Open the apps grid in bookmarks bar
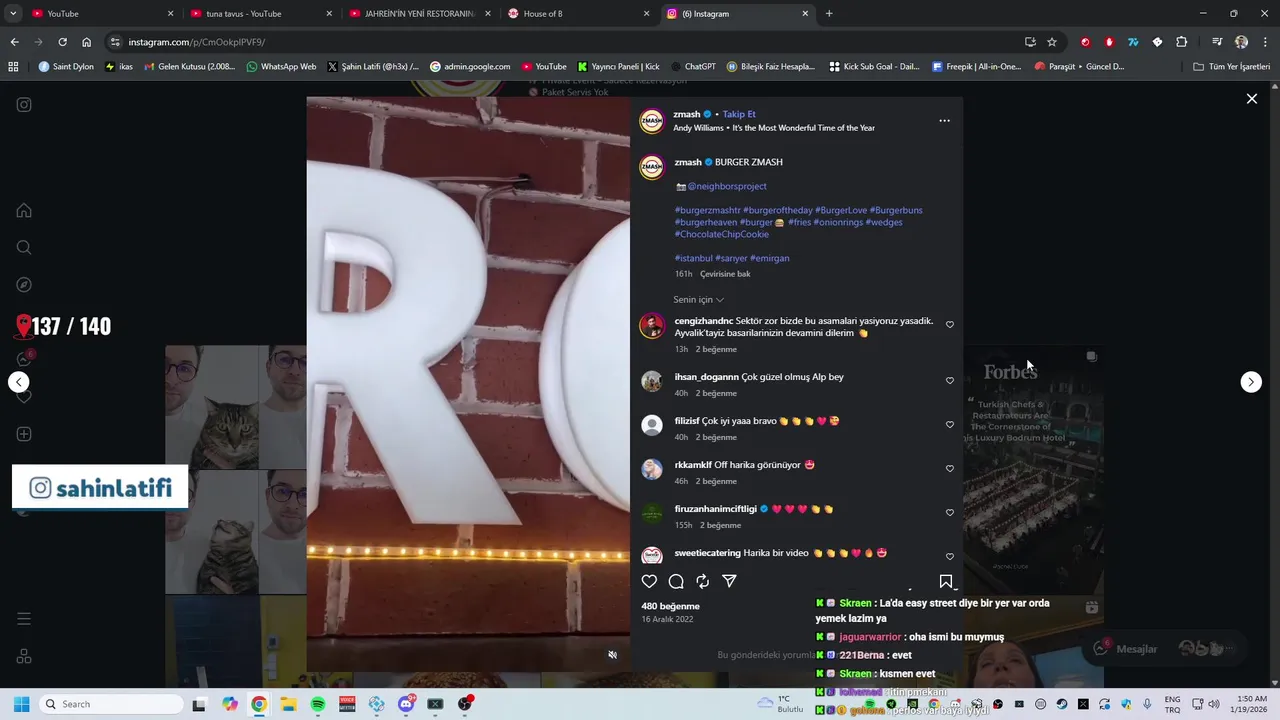The height and width of the screenshot is (720, 1280). click(x=13, y=67)
